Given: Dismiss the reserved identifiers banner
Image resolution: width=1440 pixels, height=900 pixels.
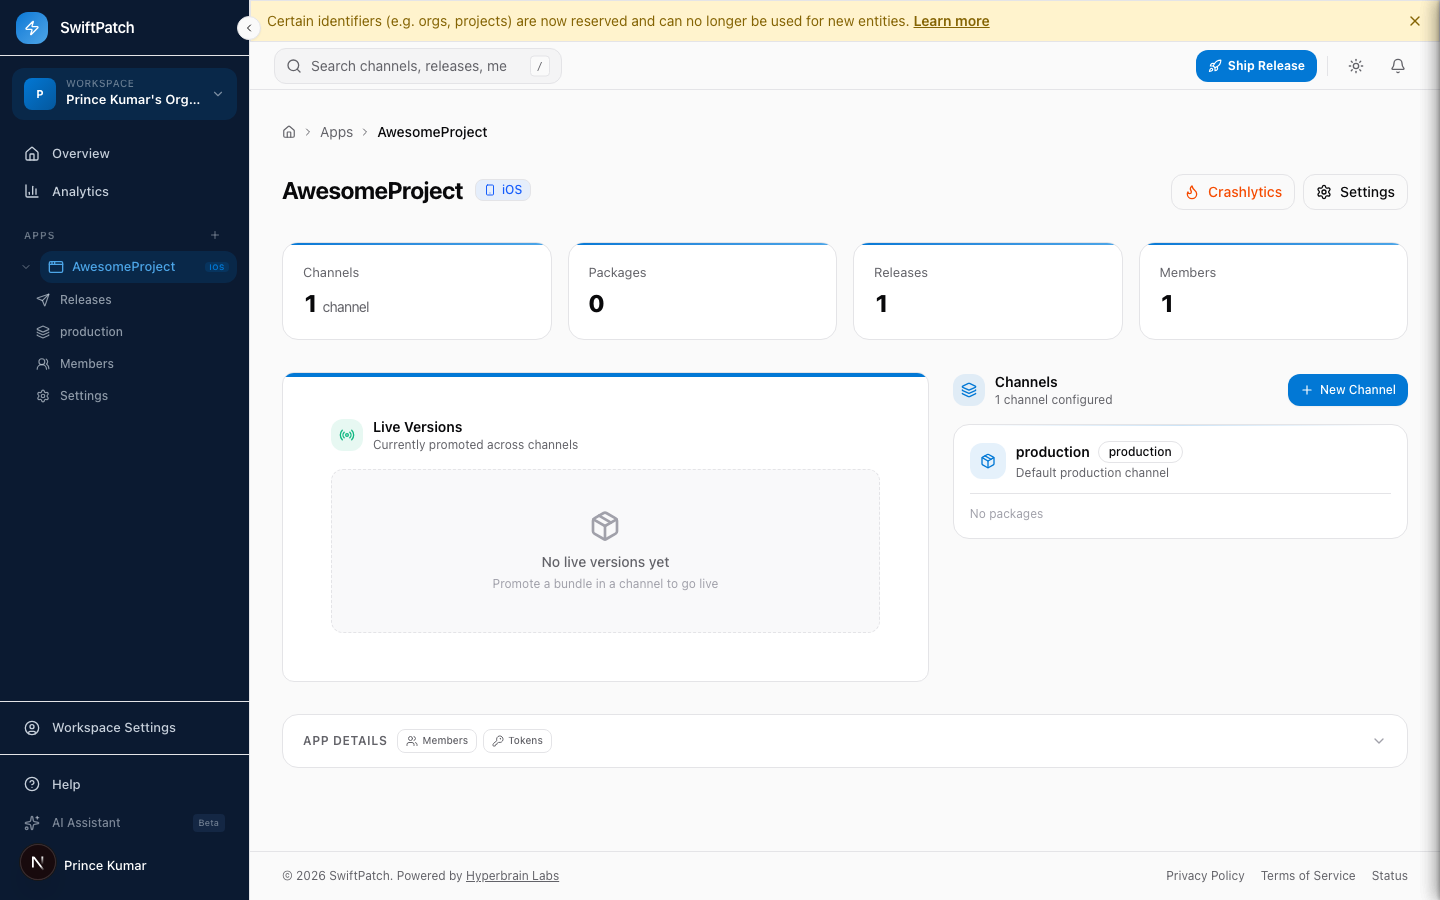Looking at the screenshot, I should pyautogui.click(x=1415, y=20).
